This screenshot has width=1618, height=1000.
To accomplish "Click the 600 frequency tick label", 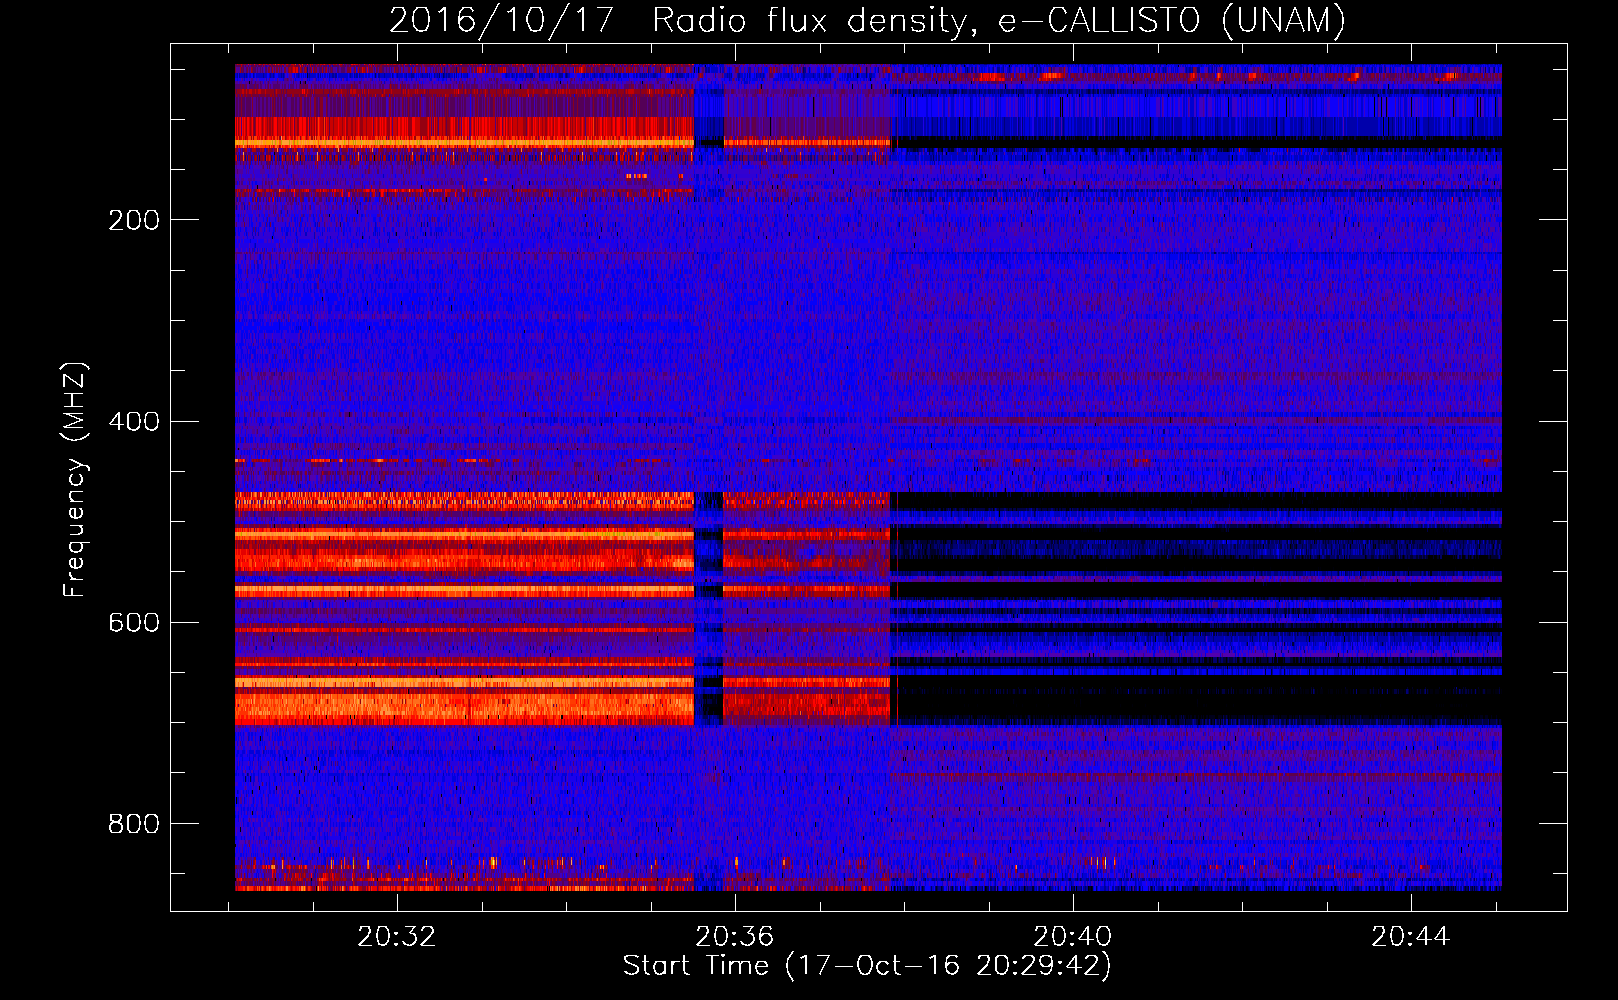I will click(134, 622).
